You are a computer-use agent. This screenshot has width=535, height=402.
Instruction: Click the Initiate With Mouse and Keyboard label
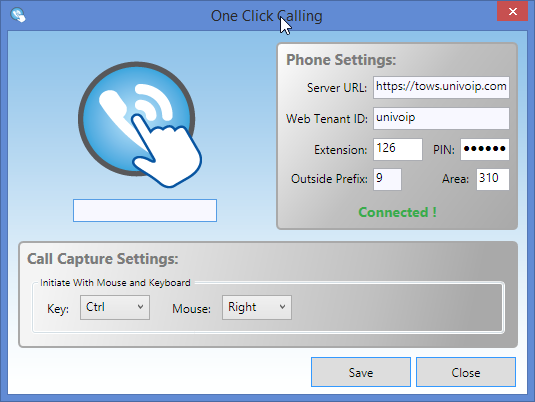coord(115,283)
